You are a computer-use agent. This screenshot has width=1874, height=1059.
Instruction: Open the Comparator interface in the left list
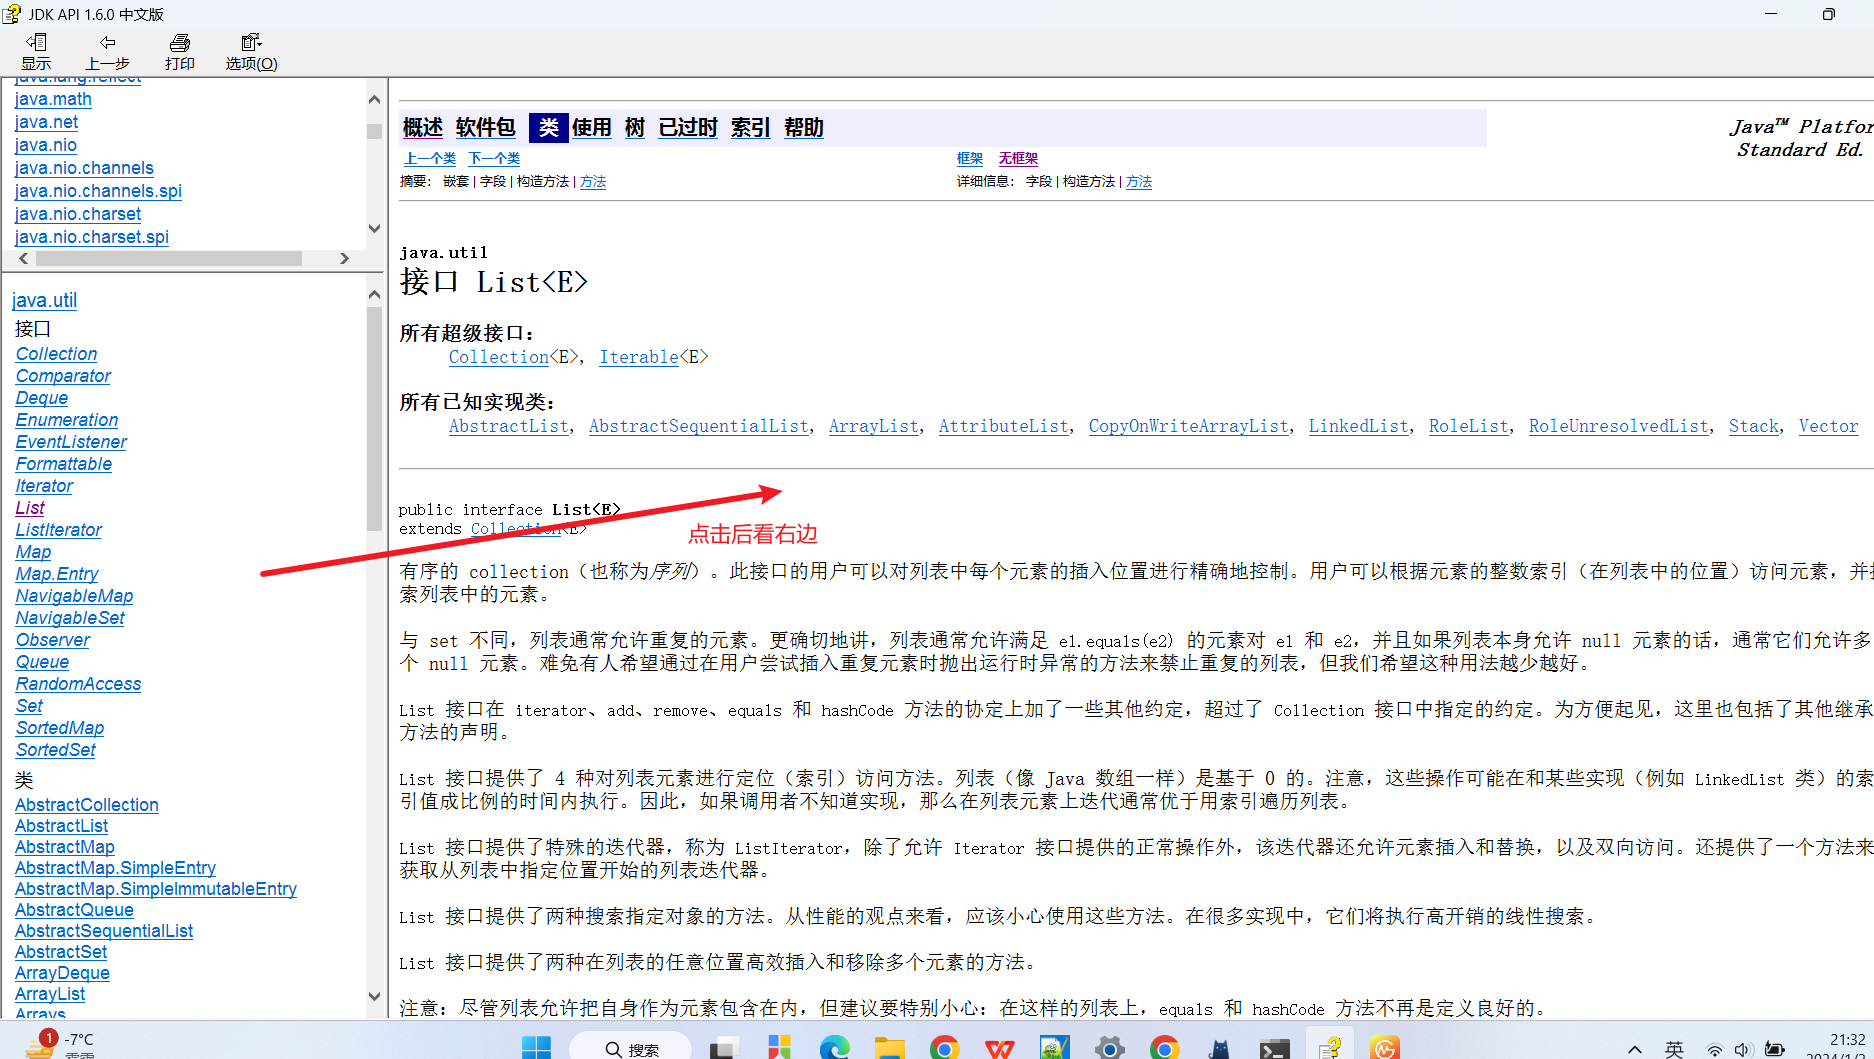coord(63,376)
